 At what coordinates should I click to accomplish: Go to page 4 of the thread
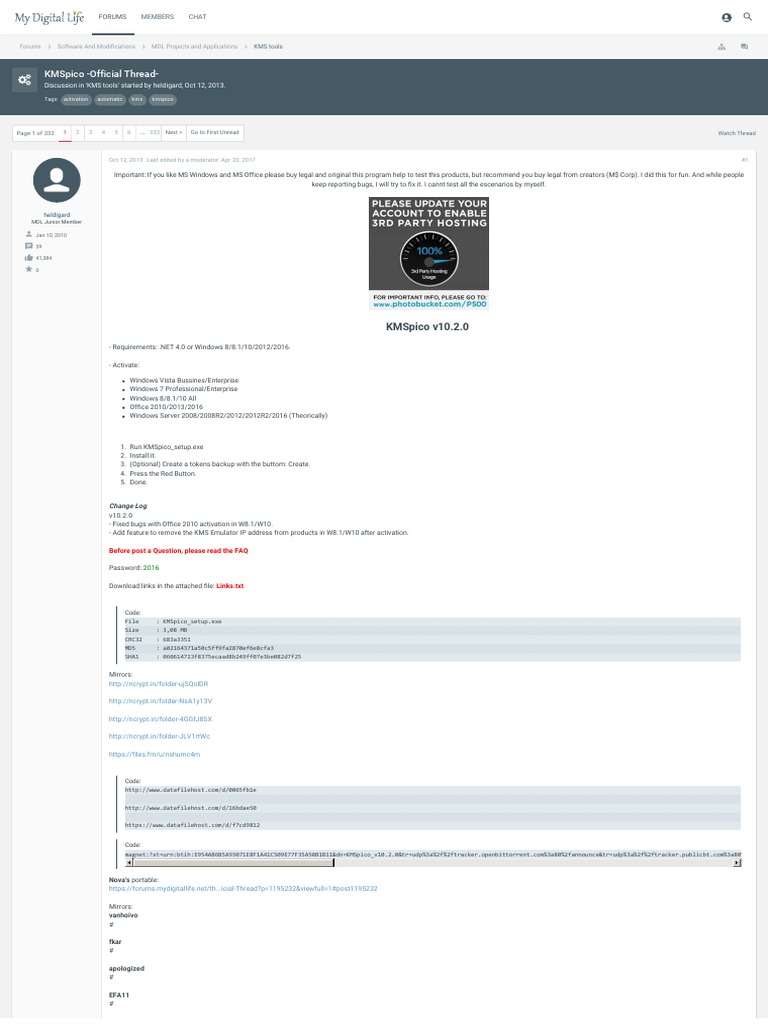tap(103, 133)
